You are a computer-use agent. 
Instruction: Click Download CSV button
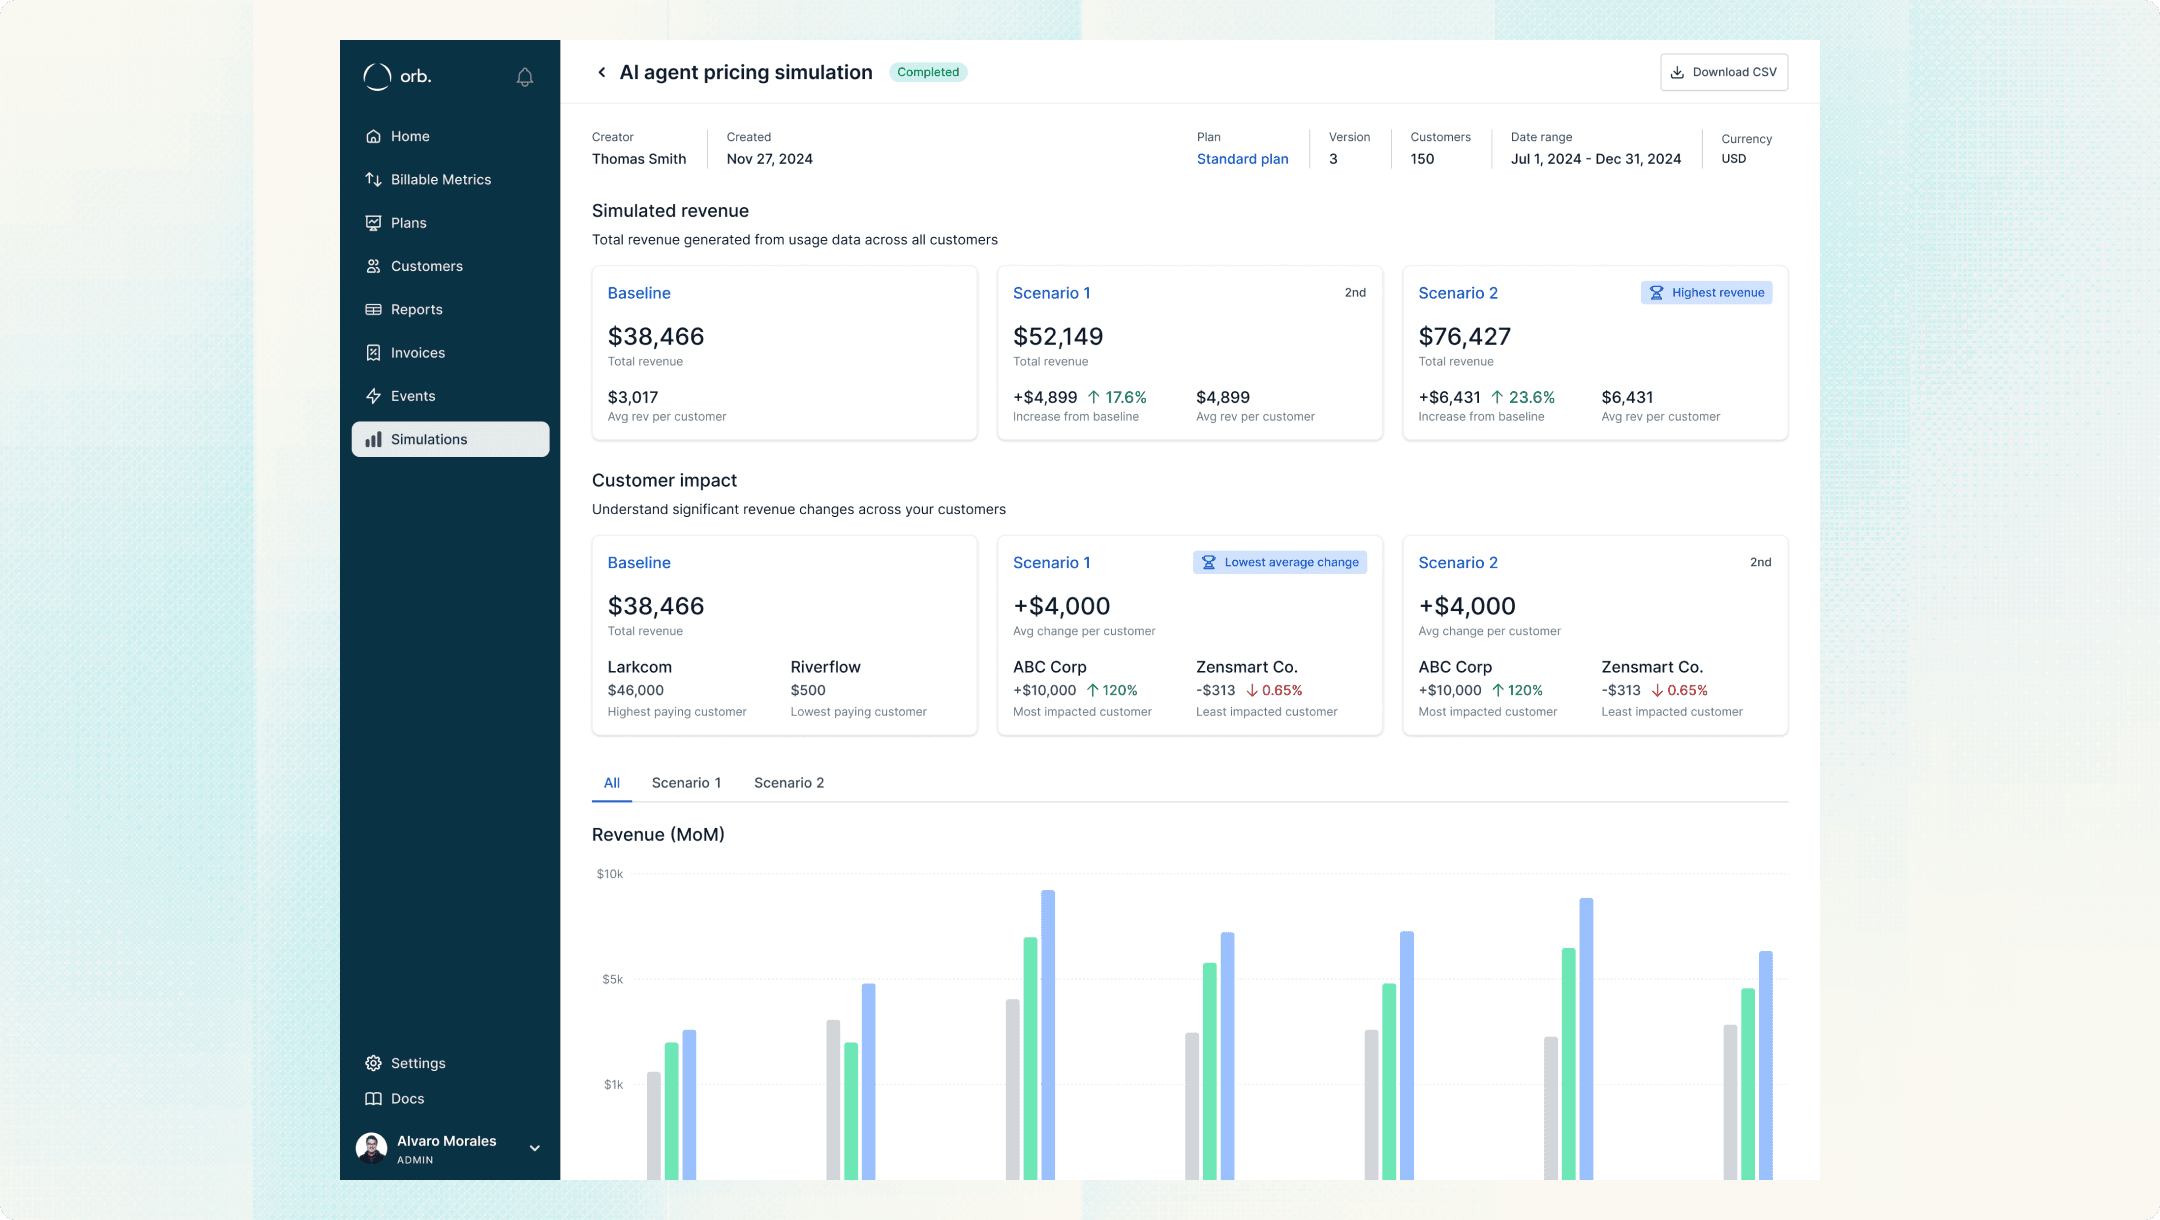point(1724,72)
